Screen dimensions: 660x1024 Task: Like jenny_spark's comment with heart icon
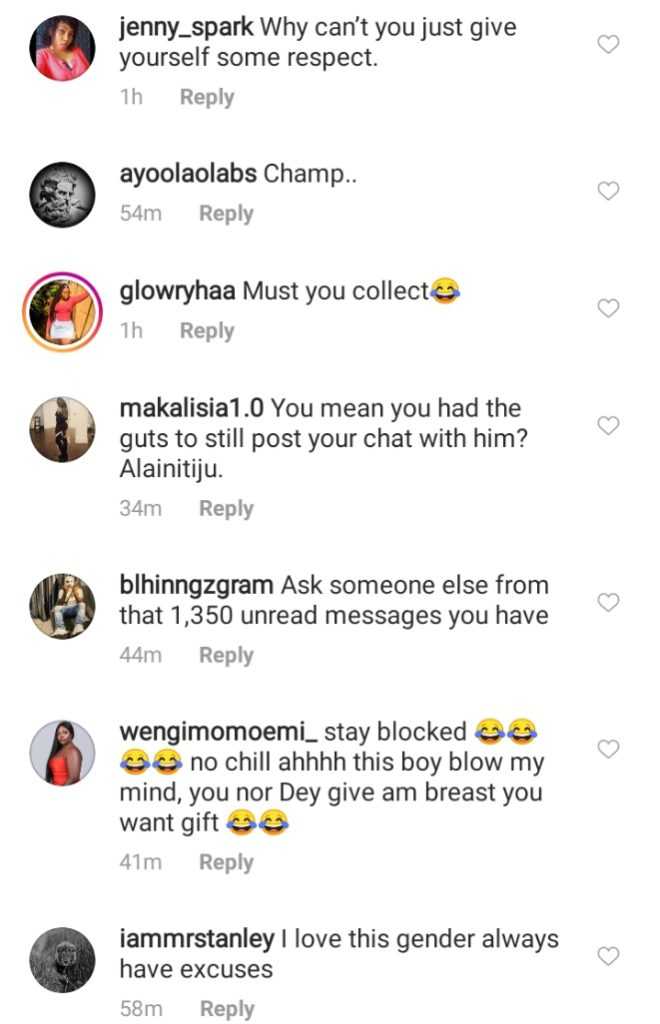tap(608, 44)
